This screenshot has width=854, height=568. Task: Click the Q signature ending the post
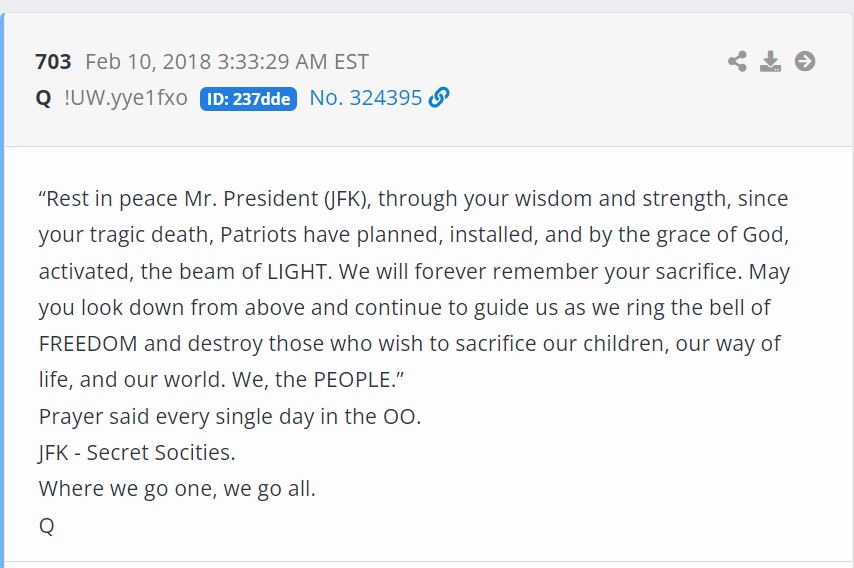46,526
